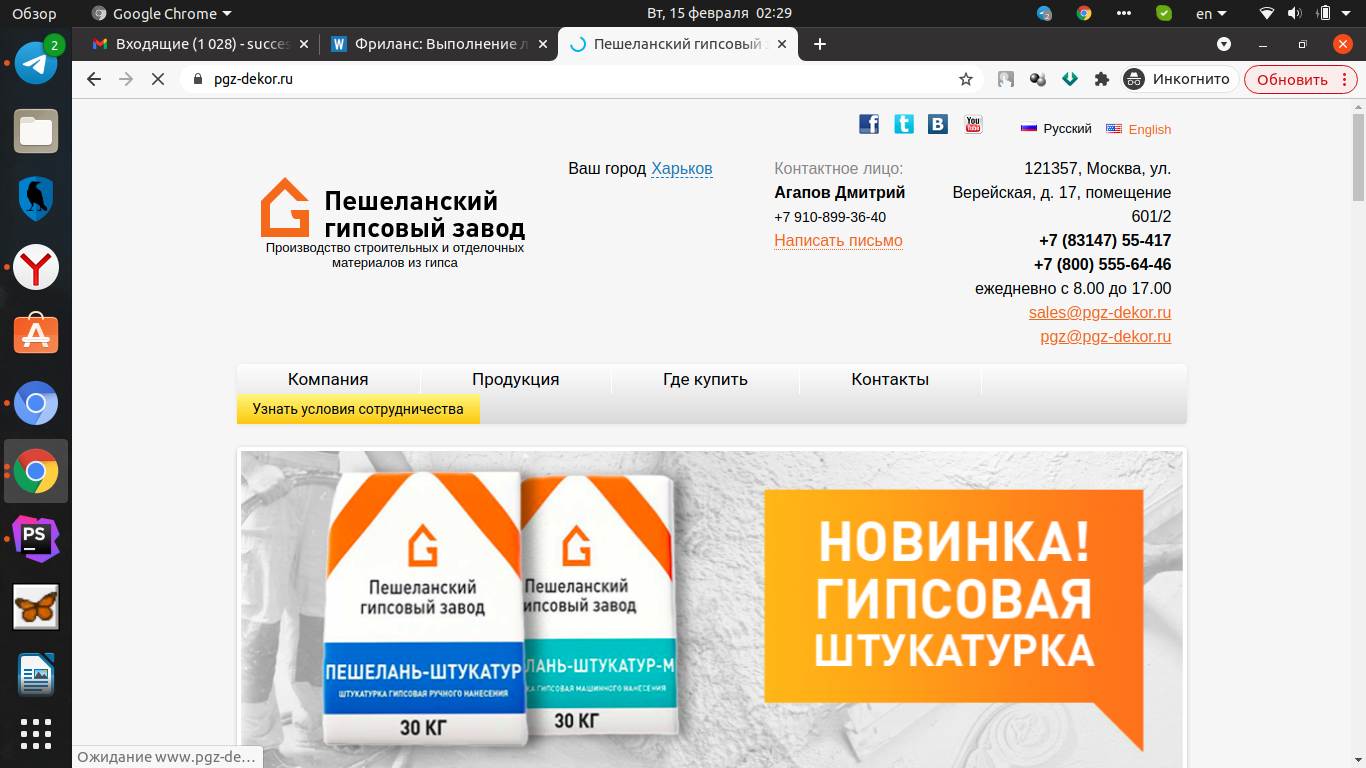Open the Files manager in dock
Screen dimensions: 1366x768
[36, 131]
